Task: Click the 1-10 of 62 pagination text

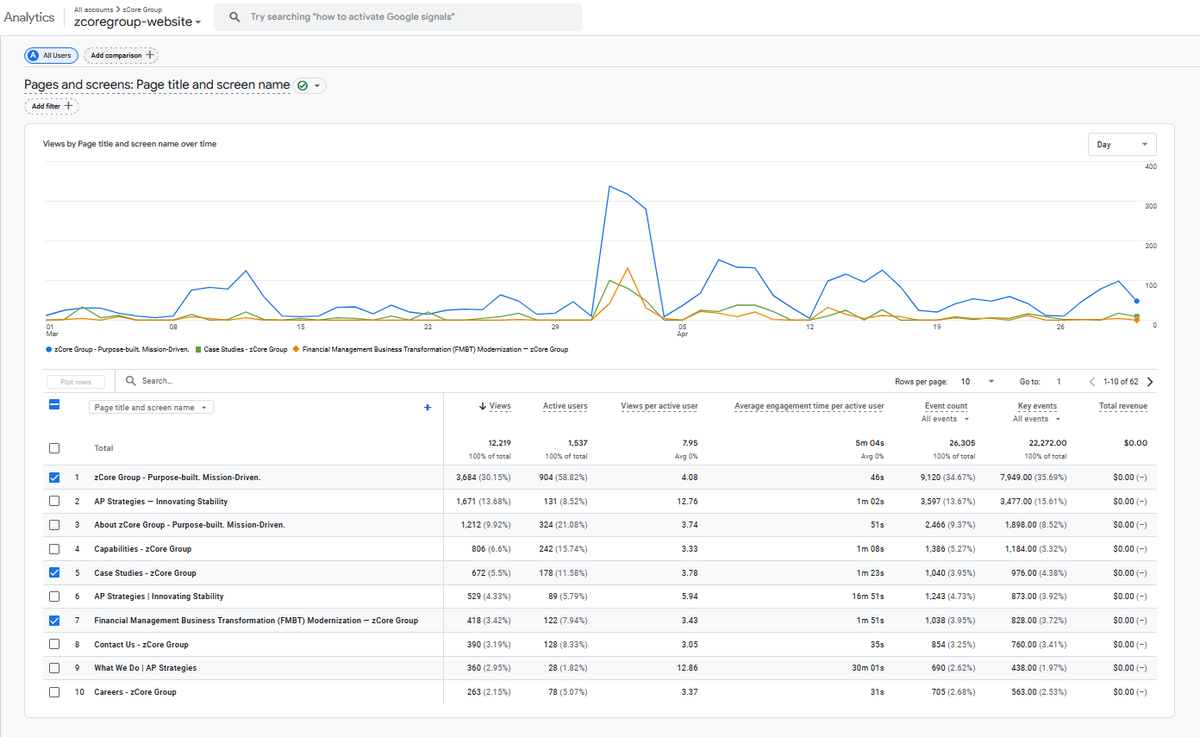Action: 1121,381
